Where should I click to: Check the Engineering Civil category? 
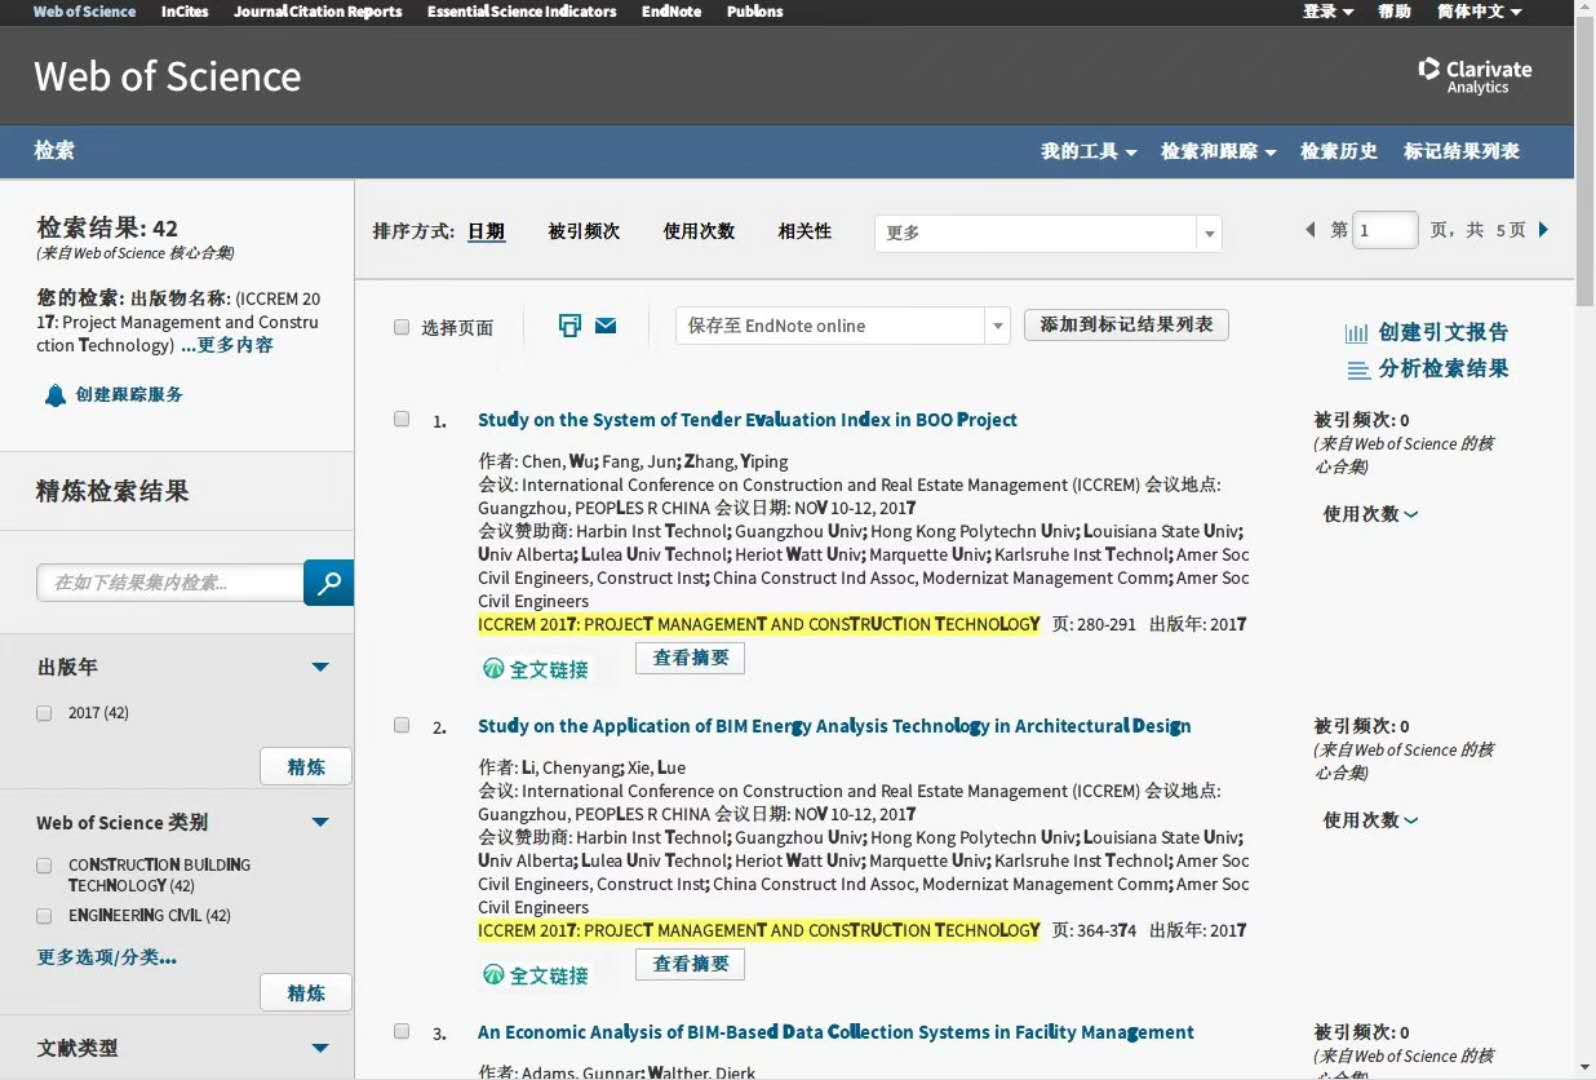pyautogui.click(x=44, y=916)
